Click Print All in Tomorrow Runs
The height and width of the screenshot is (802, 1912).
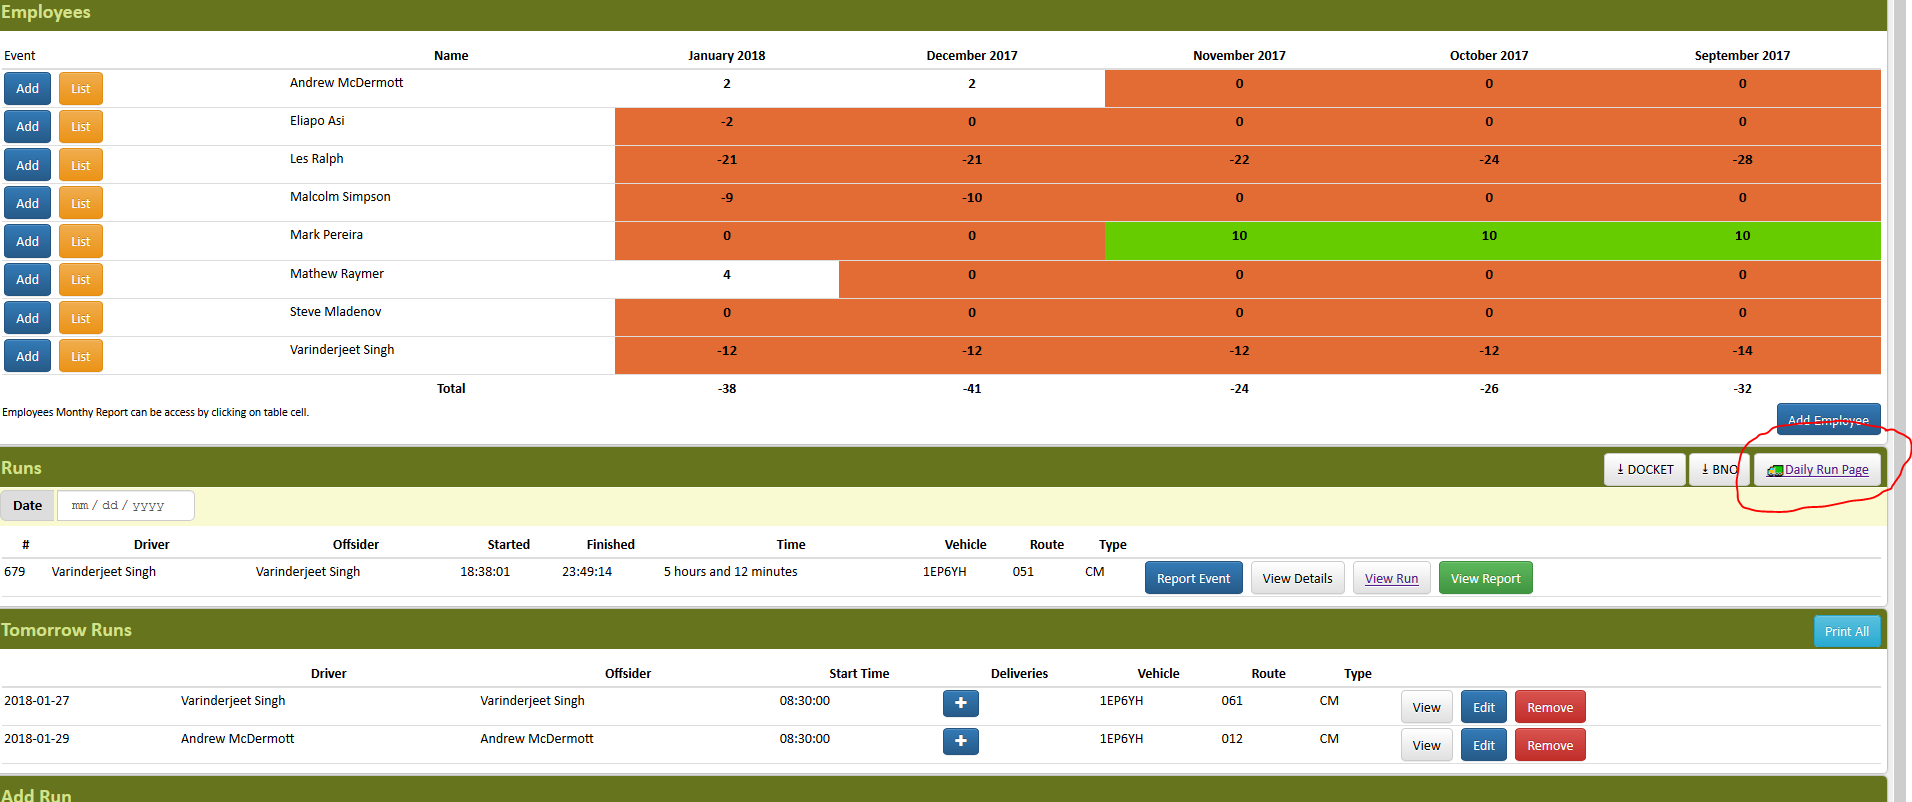click(x=1847, y=631)
